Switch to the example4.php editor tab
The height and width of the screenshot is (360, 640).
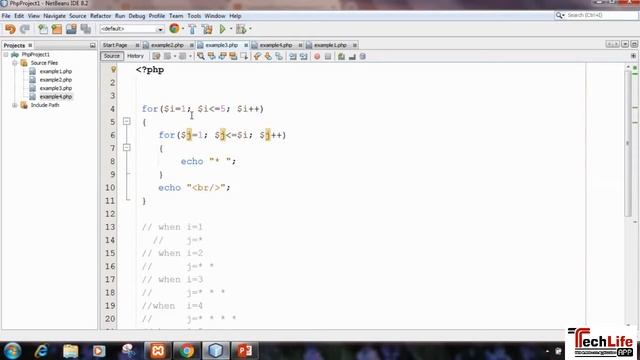276,45
